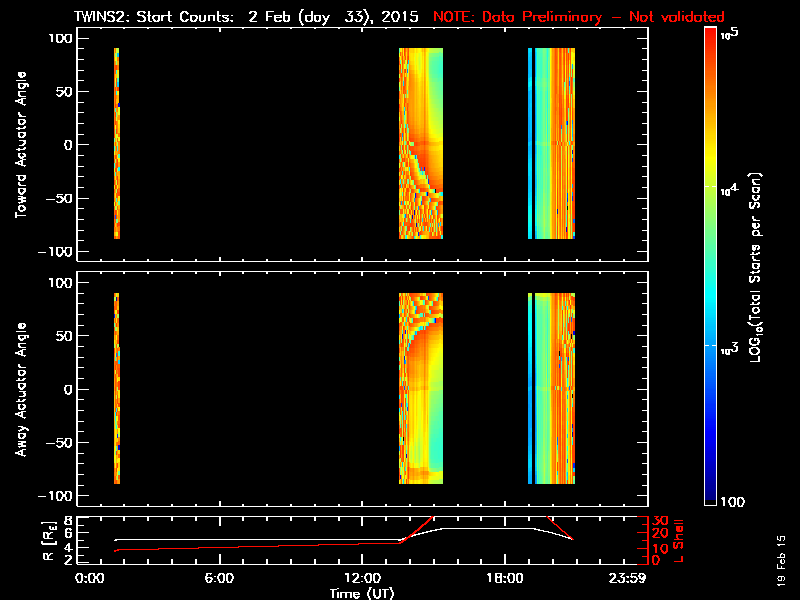800x600 pixels.
Task: Click the 'R [RE]' axis label
Action: tap(49, 540)
